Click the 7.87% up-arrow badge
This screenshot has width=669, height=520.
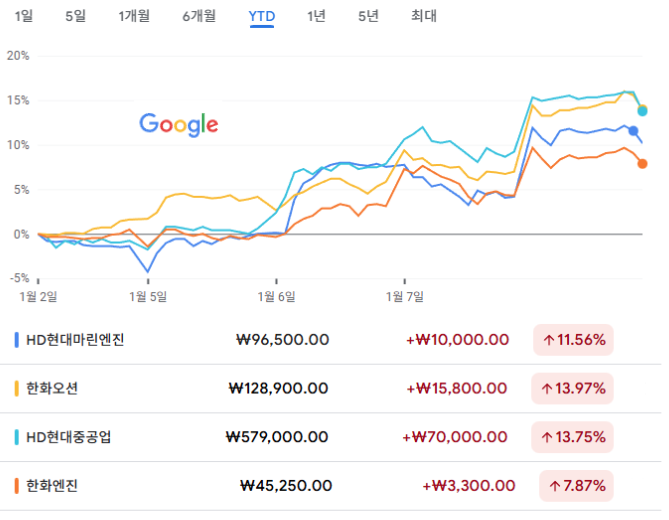(x=576, y=486)
